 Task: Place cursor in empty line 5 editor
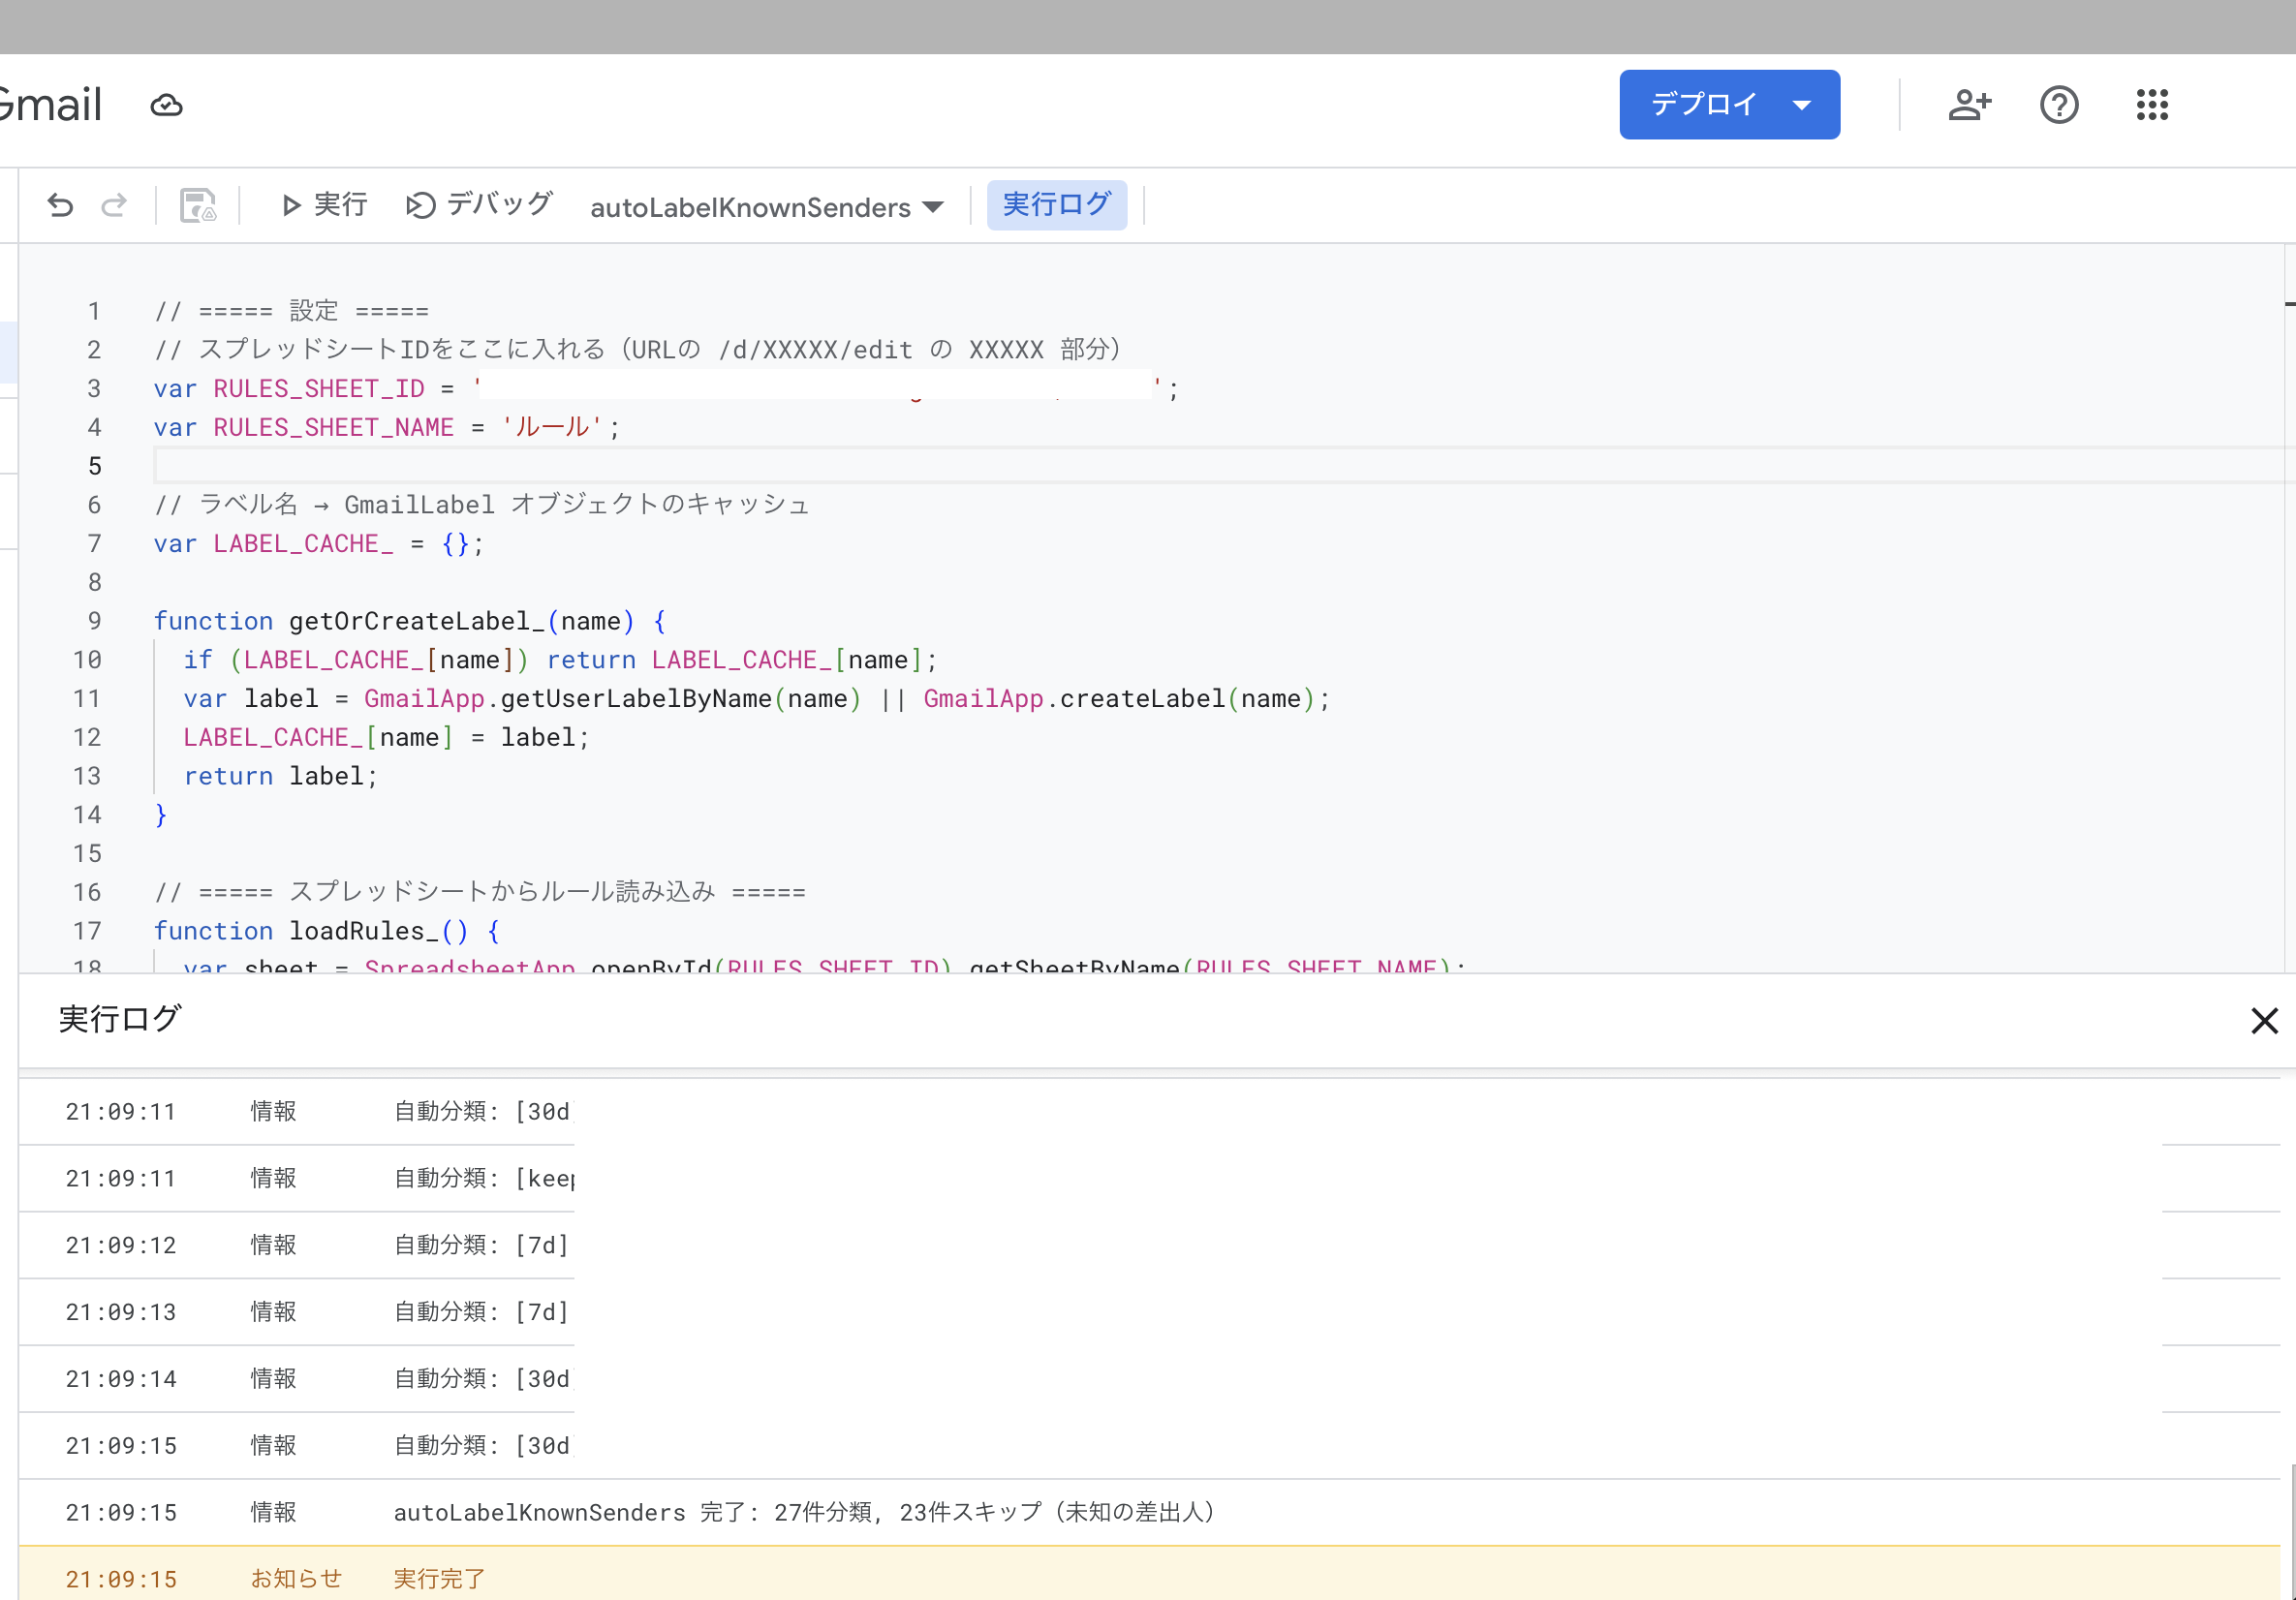[x=700, y=466]
